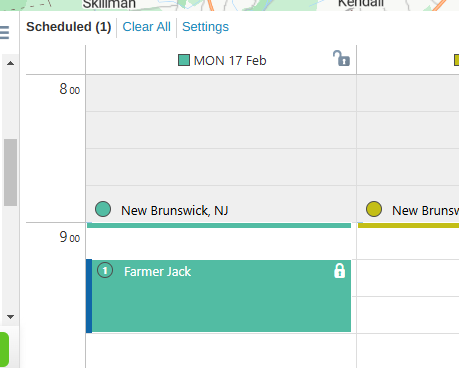
Task: Click the hamburger menu icon at left edge
Action: point(4,33)
